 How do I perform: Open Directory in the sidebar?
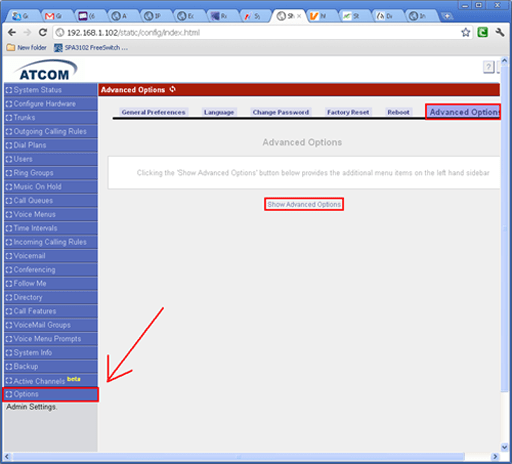51,297
